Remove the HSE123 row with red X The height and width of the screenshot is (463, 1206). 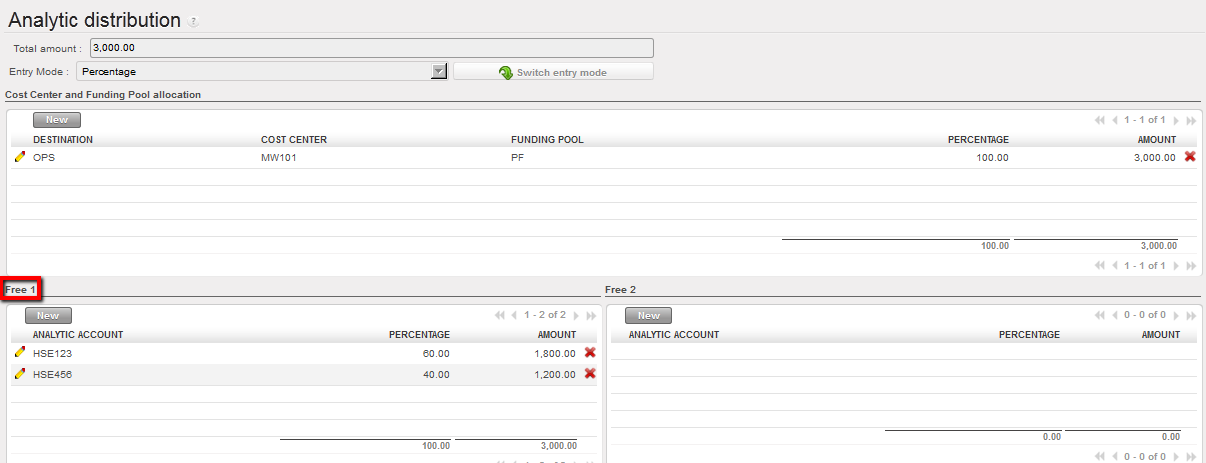pos(590,353)
